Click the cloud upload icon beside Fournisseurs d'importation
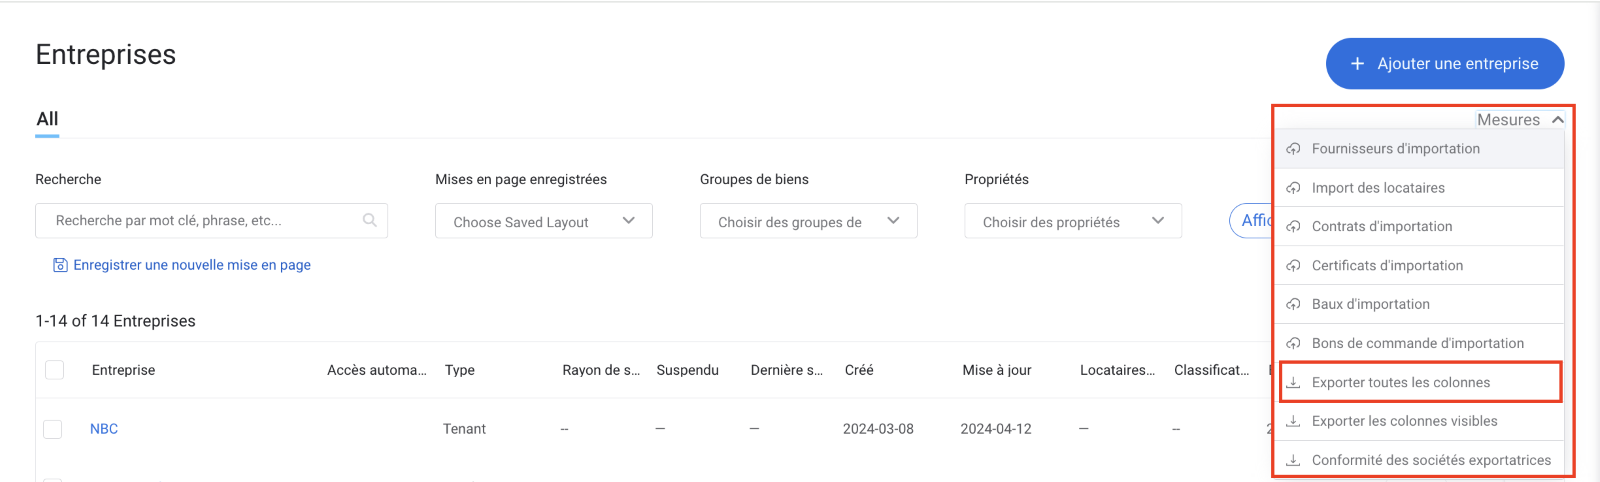Screen dimensions: 1600x482 tap(1293, 149)
